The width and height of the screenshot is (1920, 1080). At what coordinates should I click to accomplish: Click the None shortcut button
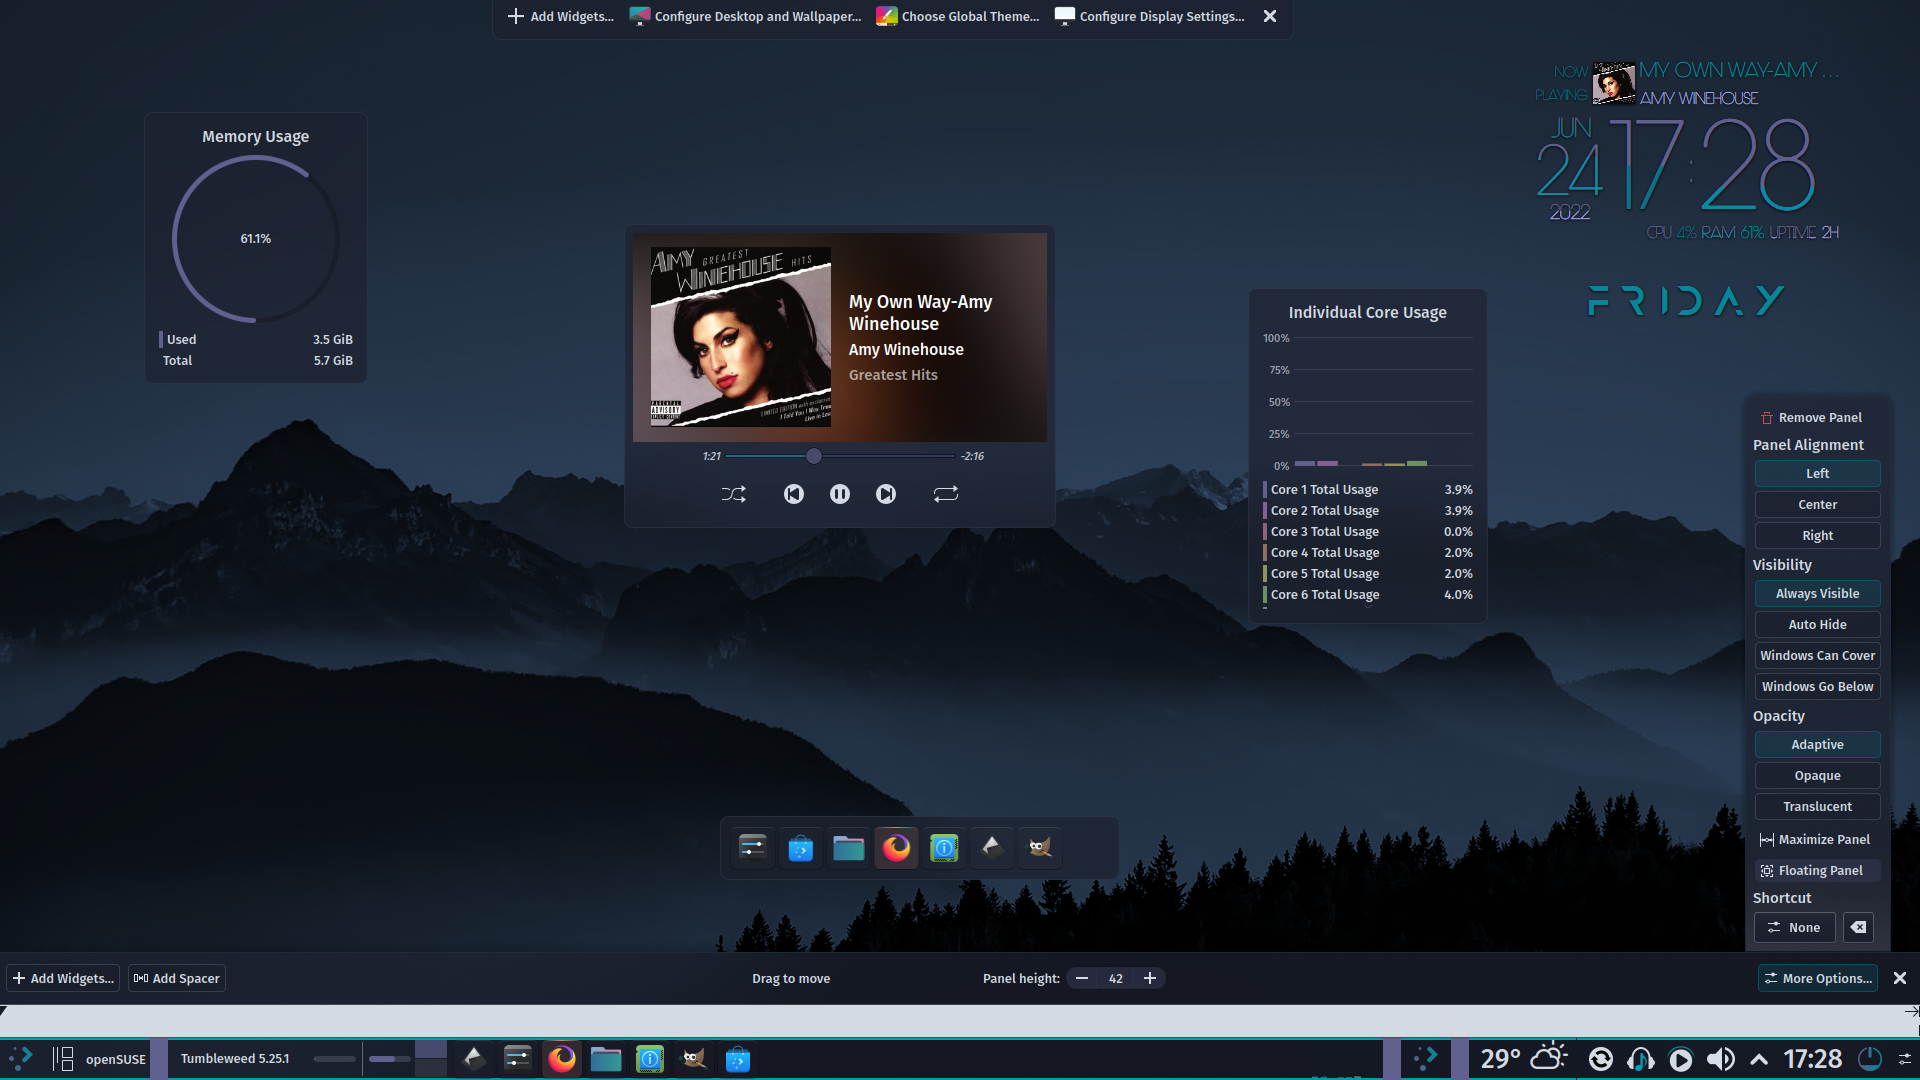(1794, 928)
